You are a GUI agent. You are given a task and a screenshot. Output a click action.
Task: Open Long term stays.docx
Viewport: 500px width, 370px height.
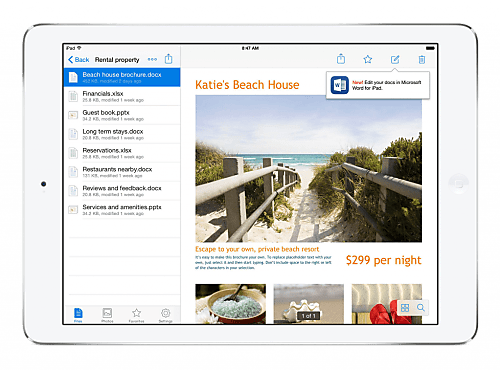(122, 134)
